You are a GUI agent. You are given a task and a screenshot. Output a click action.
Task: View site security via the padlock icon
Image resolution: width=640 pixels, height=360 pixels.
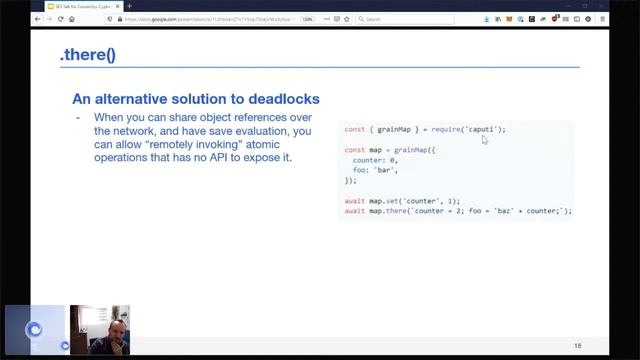[x=120, y=19]
